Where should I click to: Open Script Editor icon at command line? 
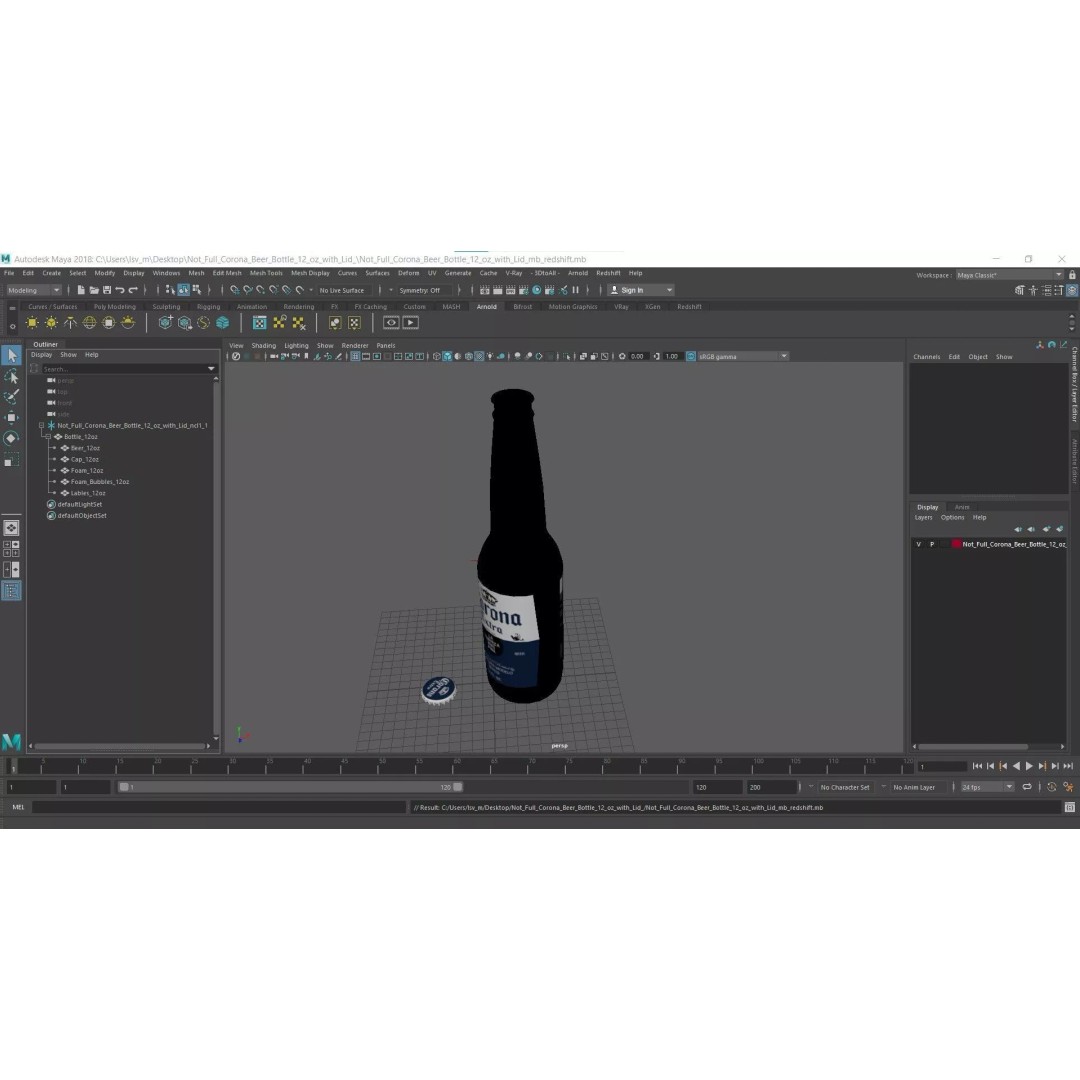[1070, 807]
